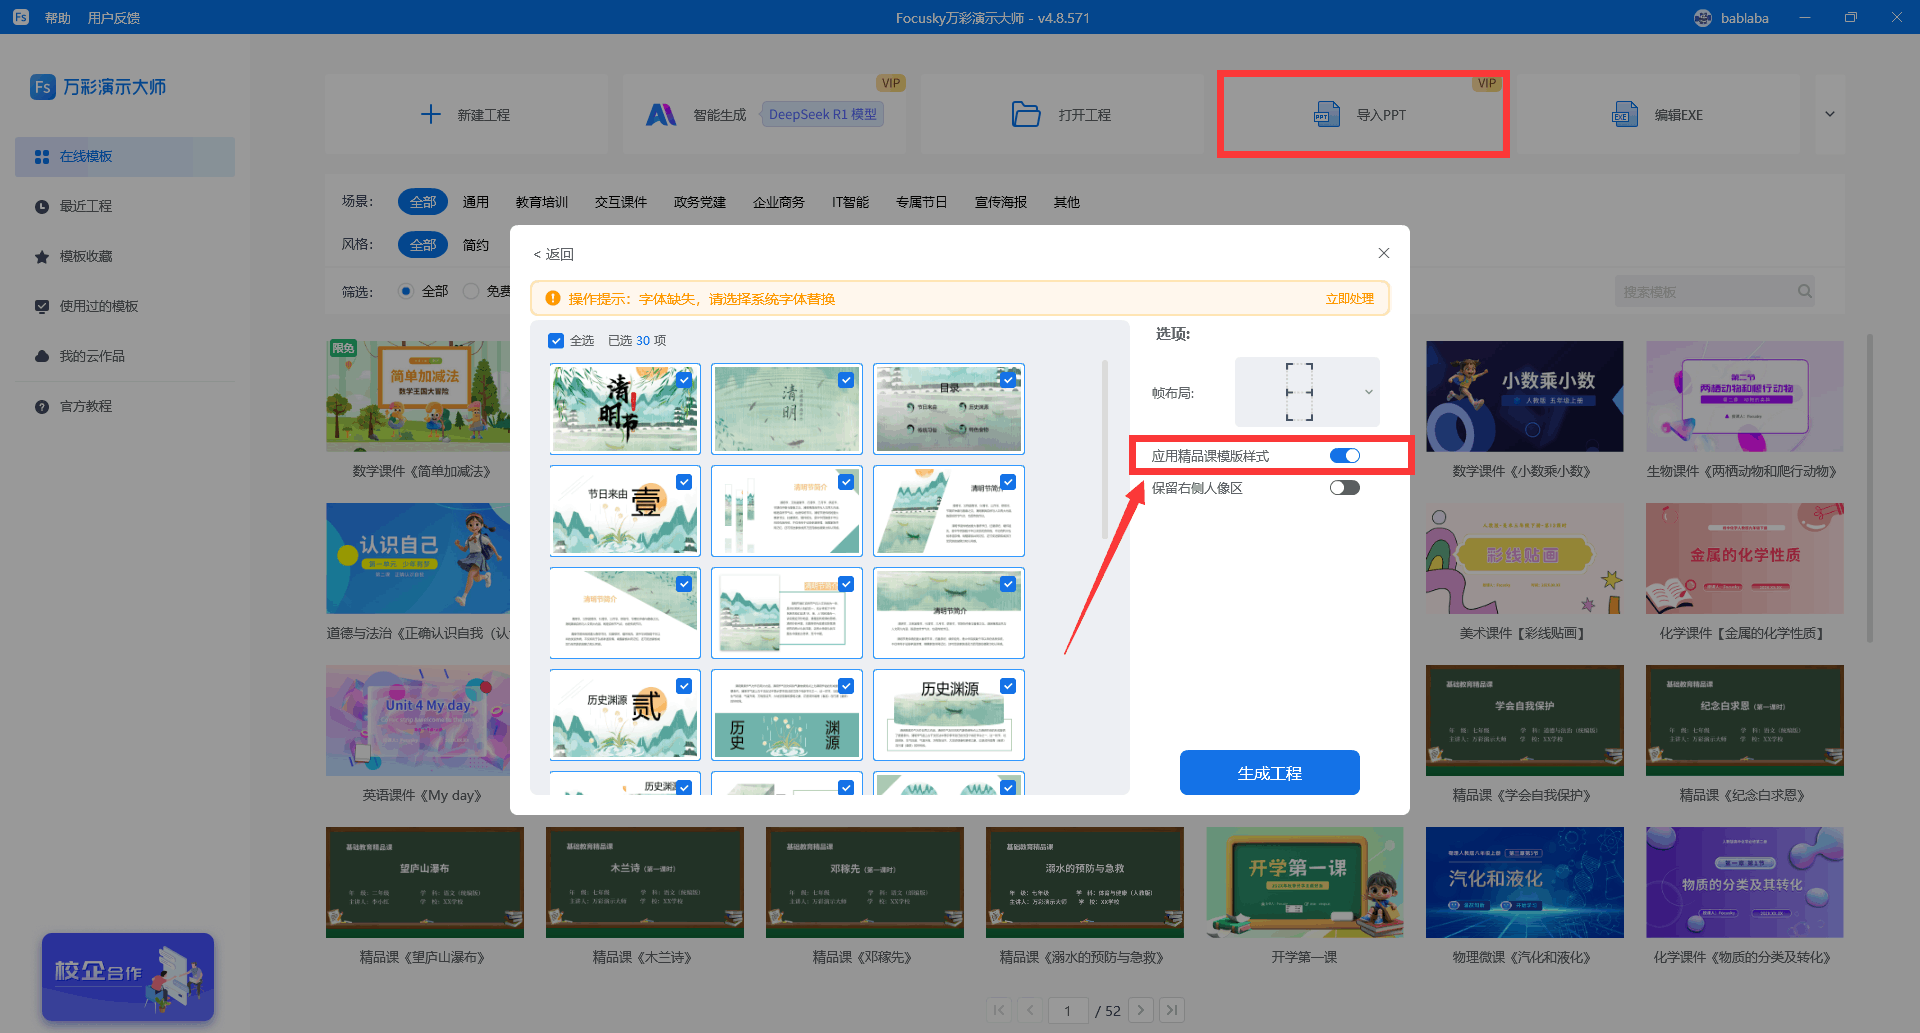
Task: Click the 编辑EXE file icon
Action: 1625,115
